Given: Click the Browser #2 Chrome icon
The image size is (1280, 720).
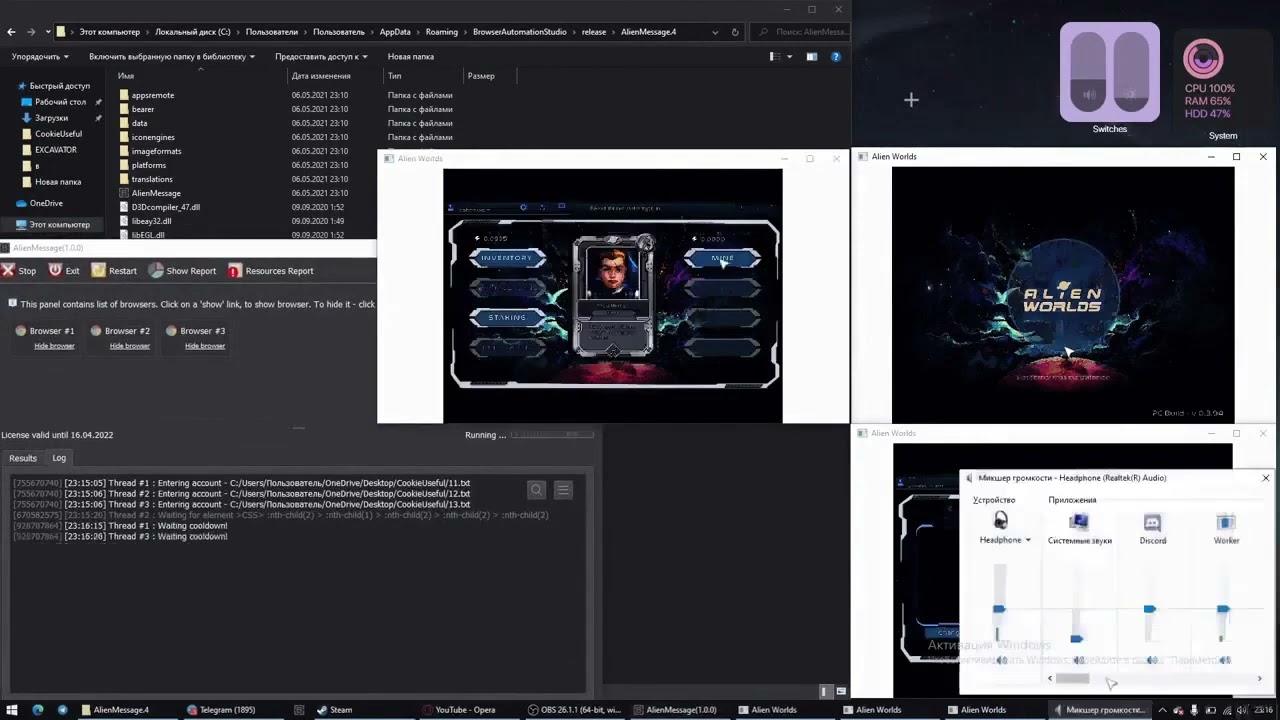Looking at the screenshot, I should point(96,331).
